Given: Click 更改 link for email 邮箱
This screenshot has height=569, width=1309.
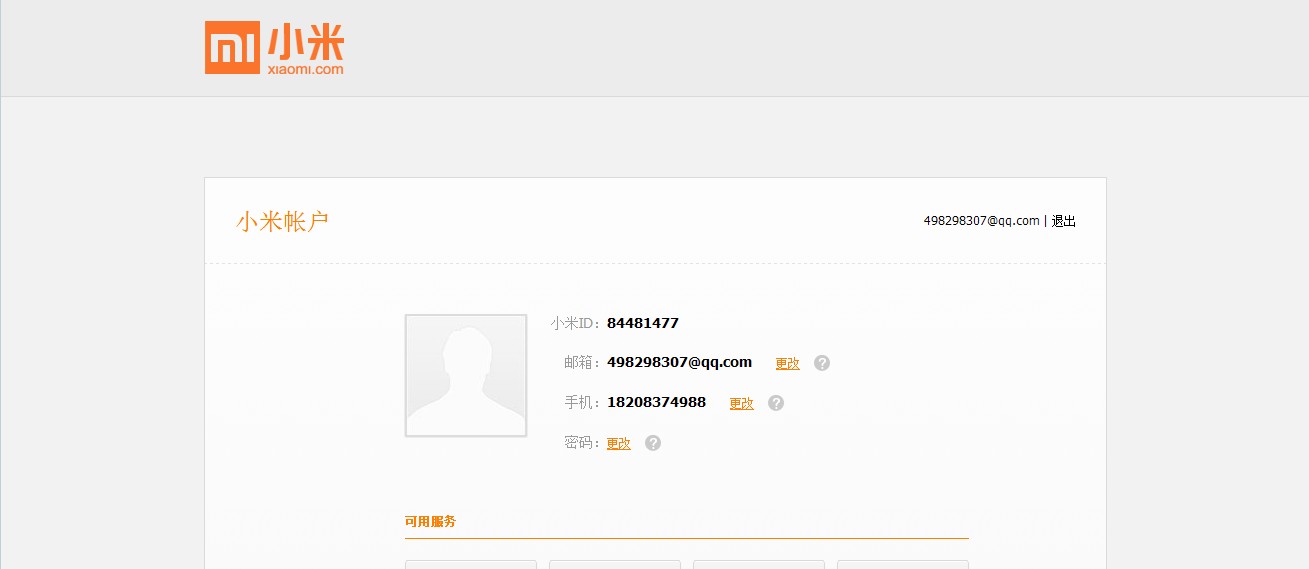Looking at the screenshot, I should (x=788, y=363).
